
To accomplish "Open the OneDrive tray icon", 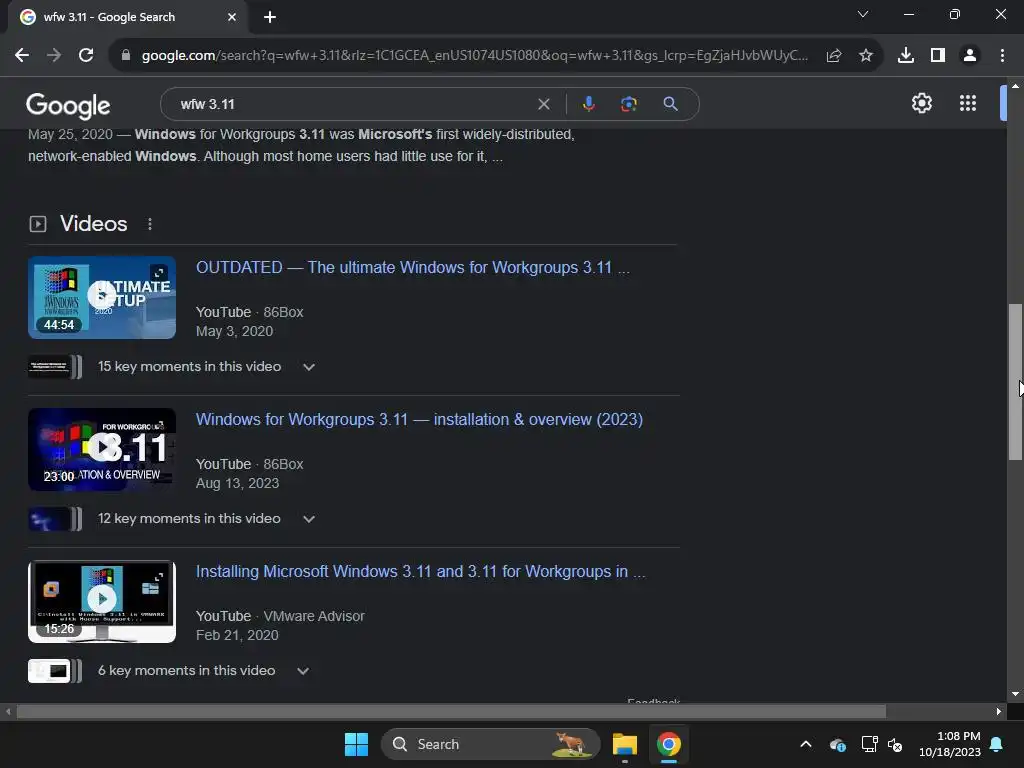I will pos(838,744).
